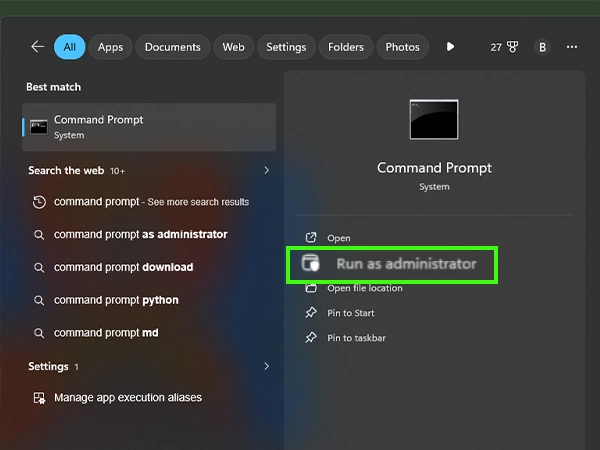Switch to the Apps filter tab

point(110,47)
